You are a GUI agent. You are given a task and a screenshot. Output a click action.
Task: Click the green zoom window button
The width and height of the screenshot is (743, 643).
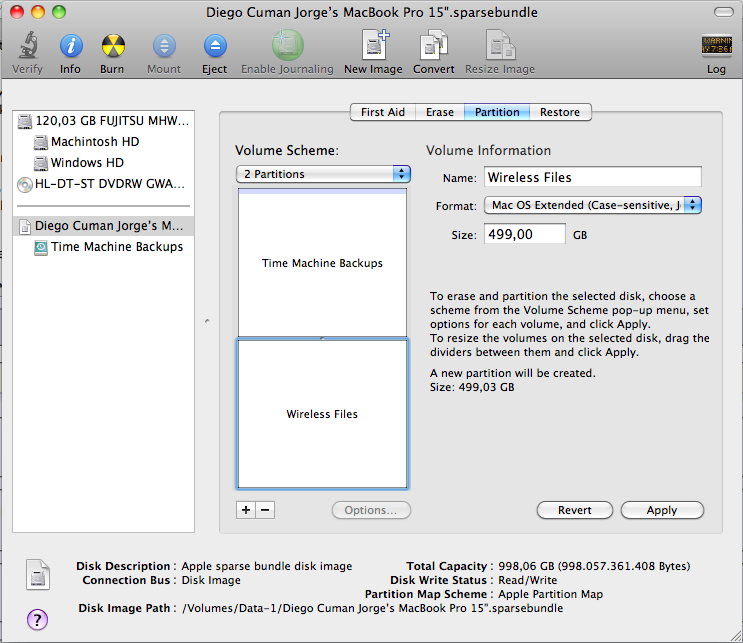[x=59, y=12]
